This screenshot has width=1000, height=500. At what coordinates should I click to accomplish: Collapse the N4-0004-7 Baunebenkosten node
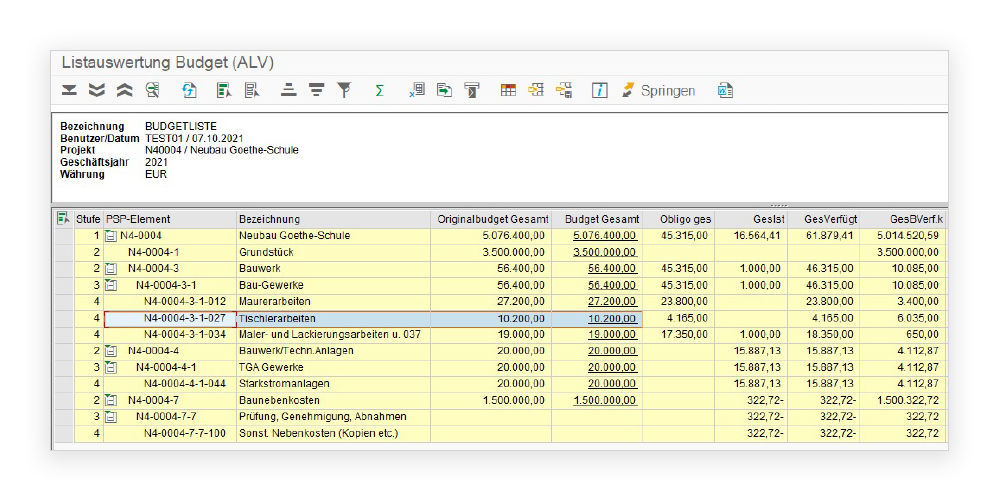pos(111,400)
